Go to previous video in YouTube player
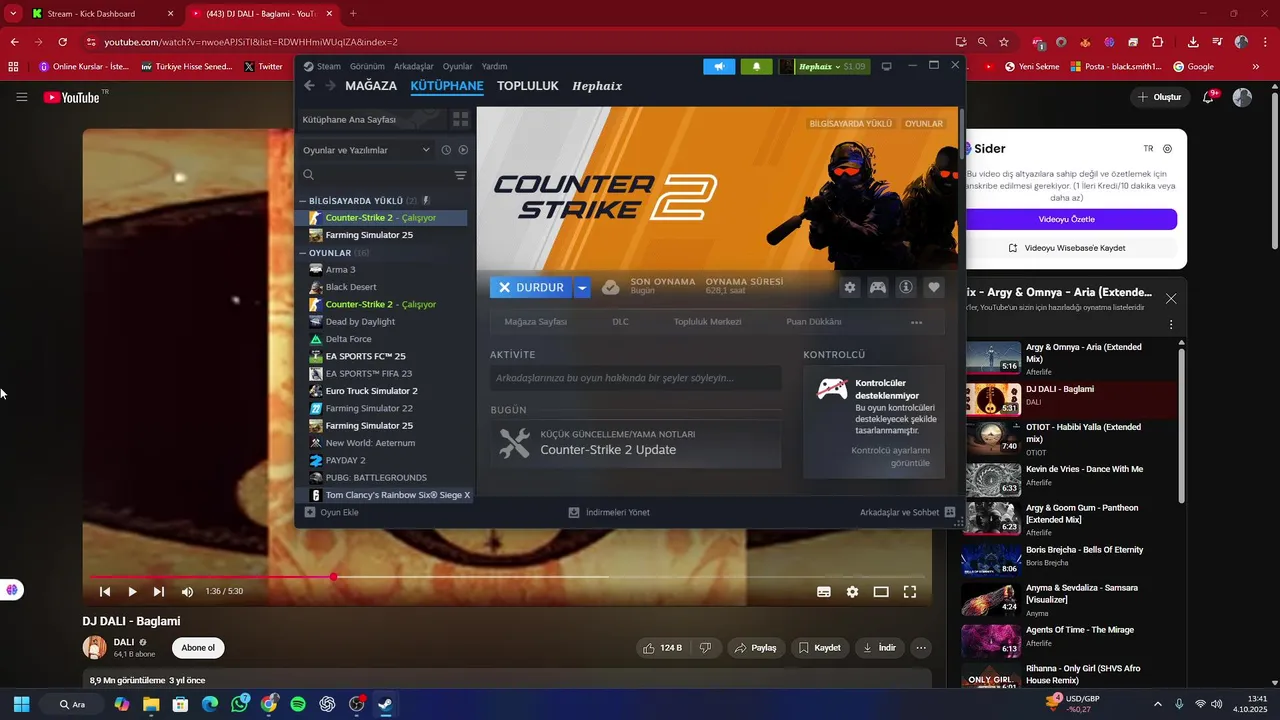 105,592
